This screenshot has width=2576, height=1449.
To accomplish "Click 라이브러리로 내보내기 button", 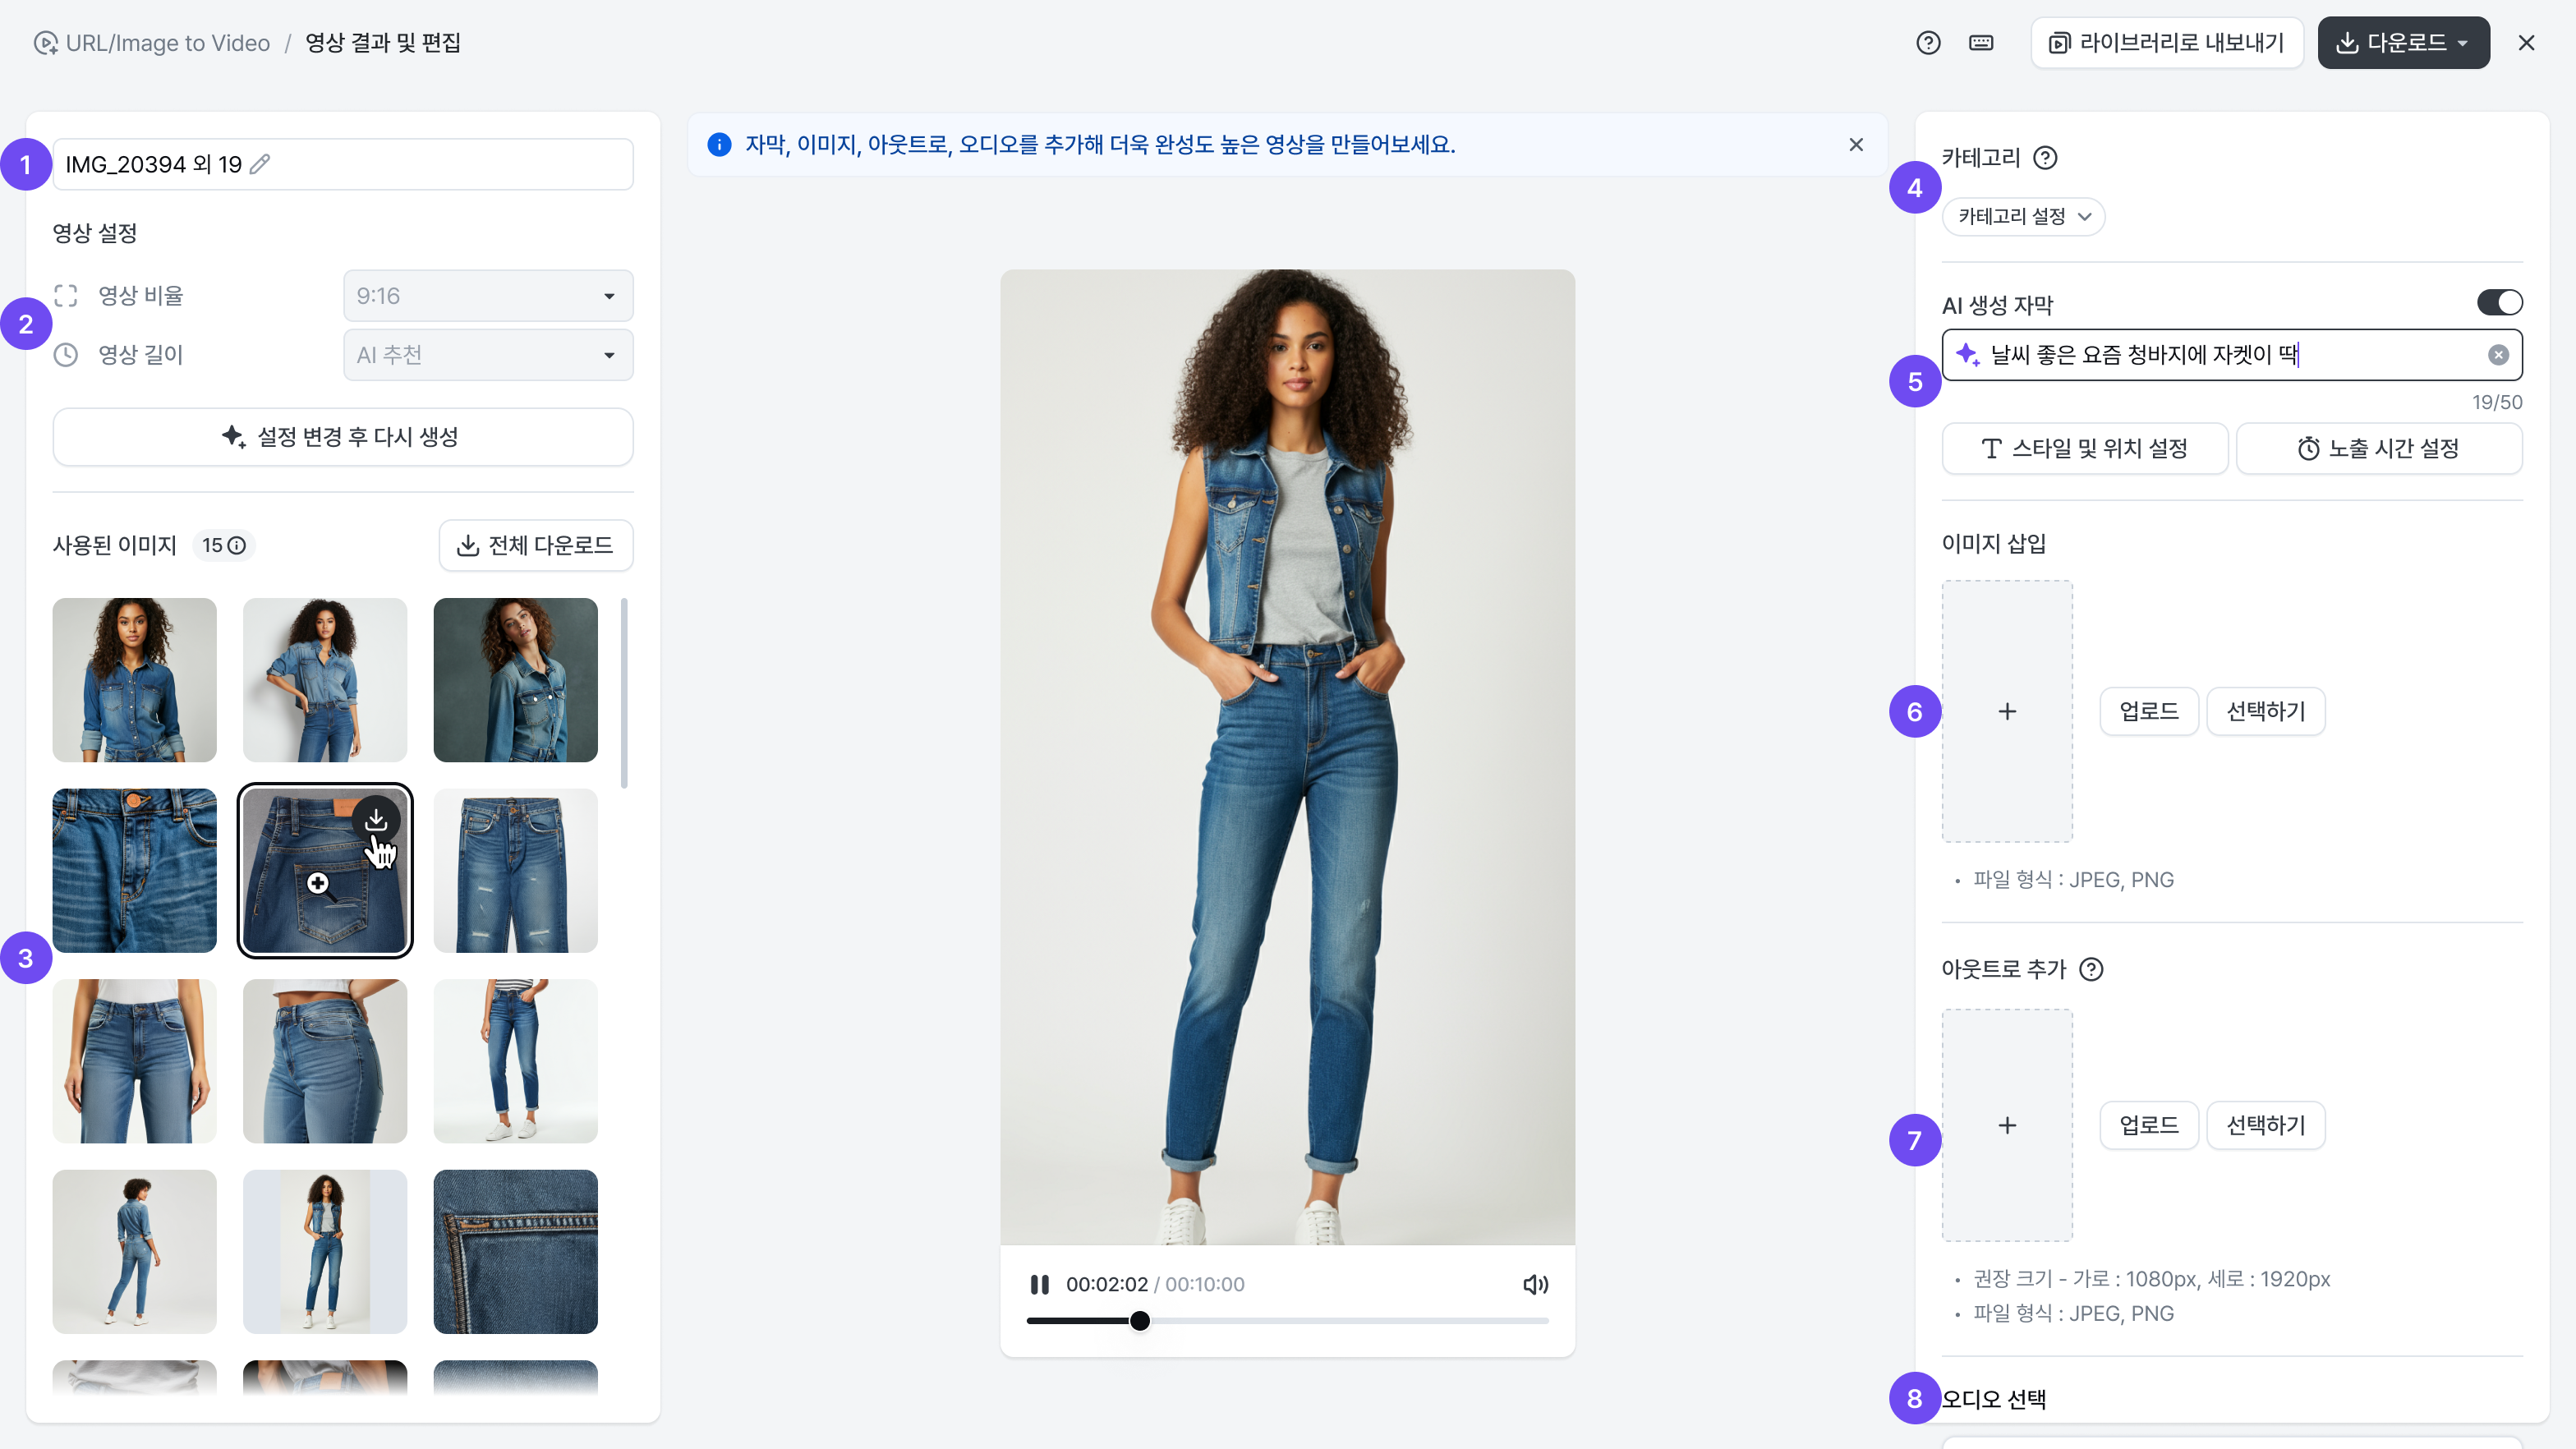I will tap(2167, 43).
